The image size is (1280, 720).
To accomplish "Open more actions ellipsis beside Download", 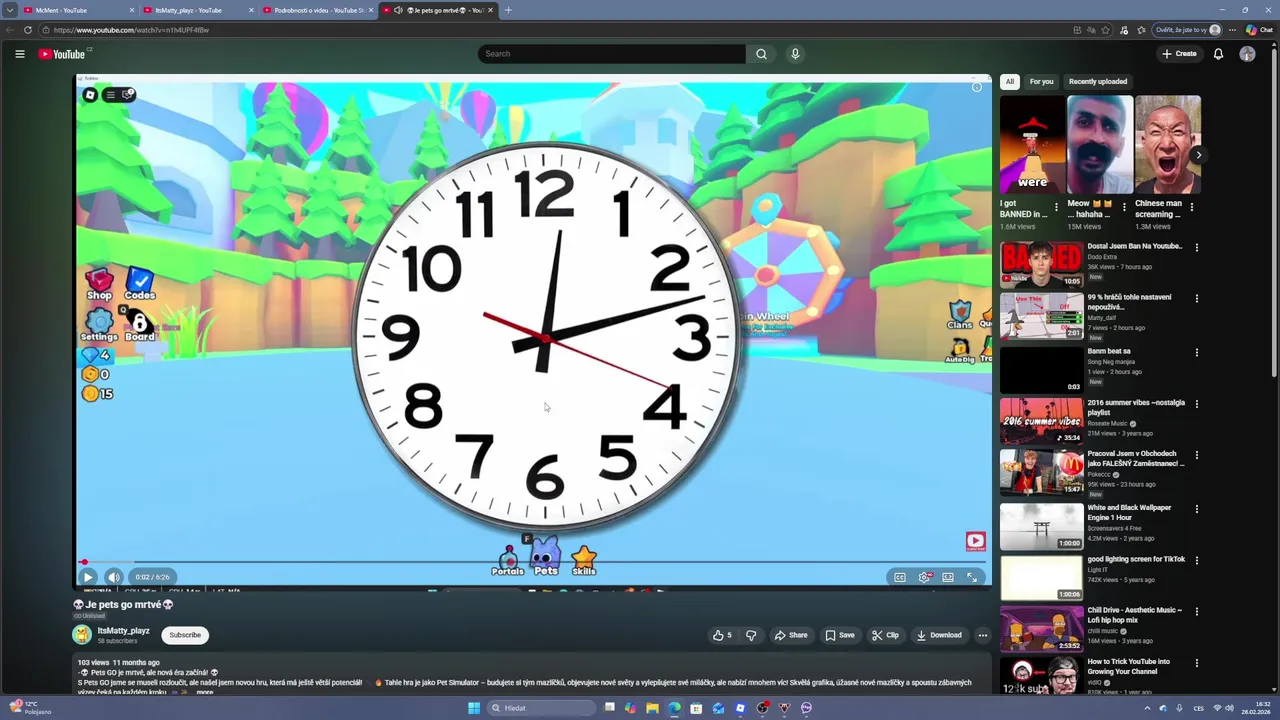I will (982, 635).
